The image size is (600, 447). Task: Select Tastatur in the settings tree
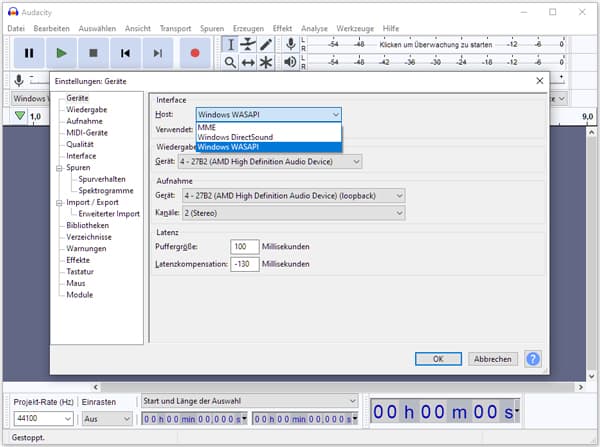click(x=80, y=272)
